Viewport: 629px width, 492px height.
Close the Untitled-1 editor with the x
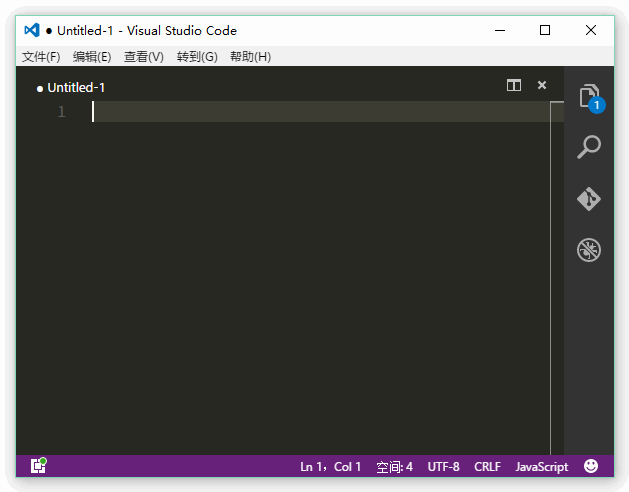(x=542, y=85)
